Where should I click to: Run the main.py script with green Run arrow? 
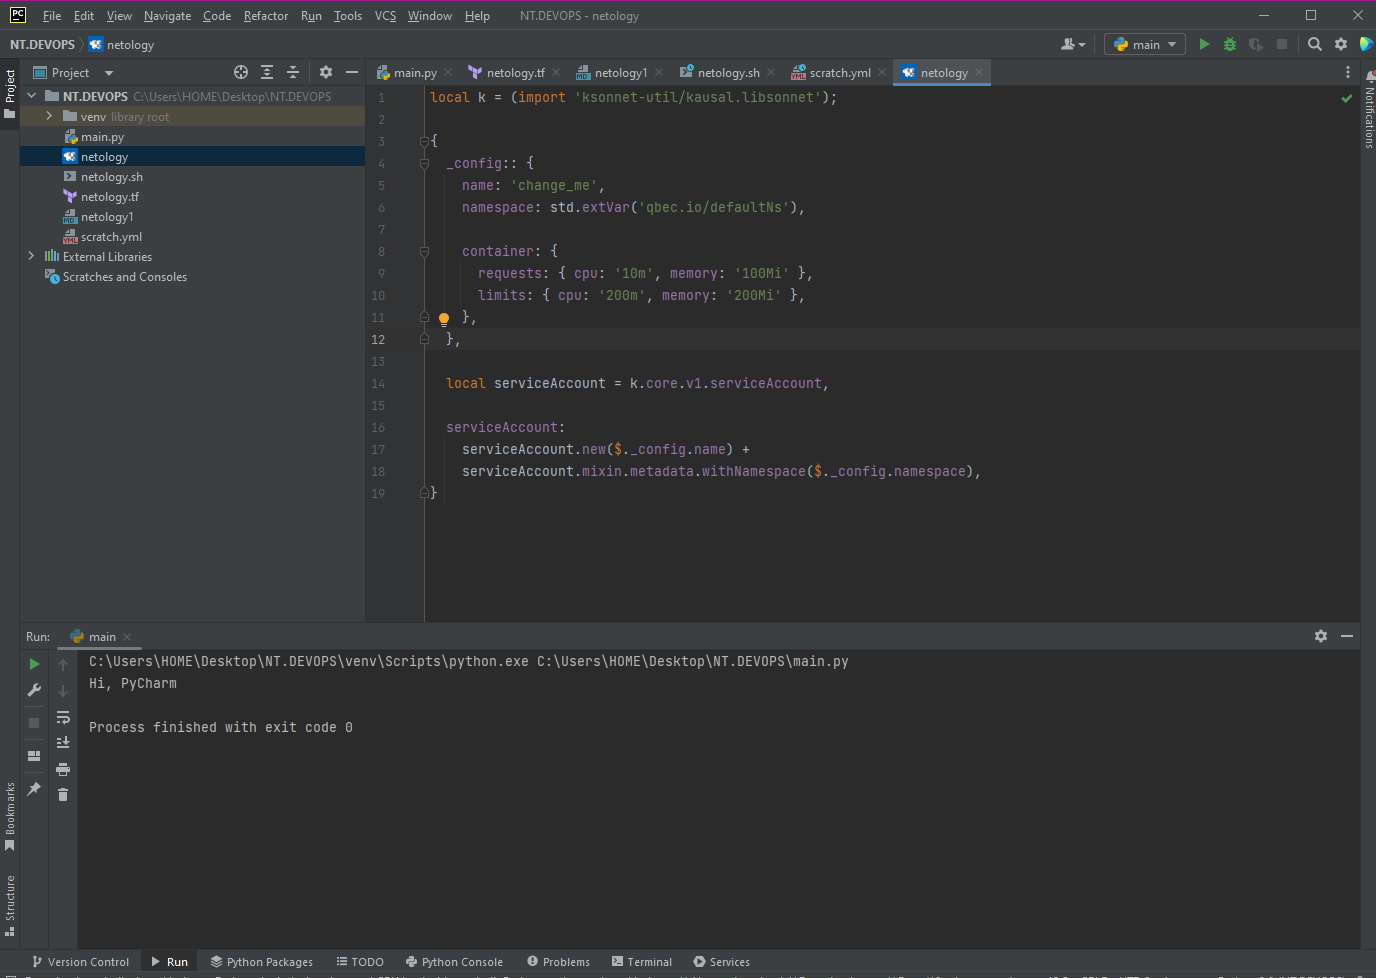(1204, 44)
